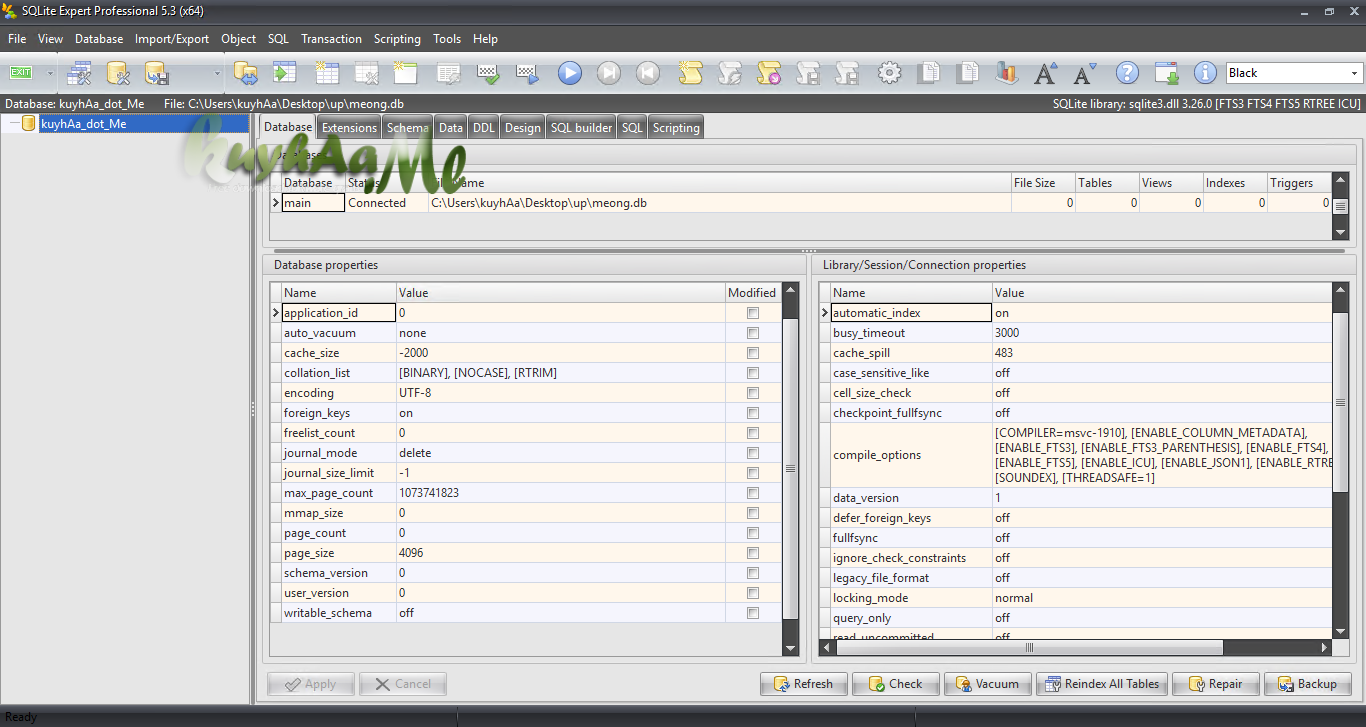Image resolution: width=1366 pixels, height=727 pixels.
Task: Switch to the Extensions tab
Action: click(349, 128)
